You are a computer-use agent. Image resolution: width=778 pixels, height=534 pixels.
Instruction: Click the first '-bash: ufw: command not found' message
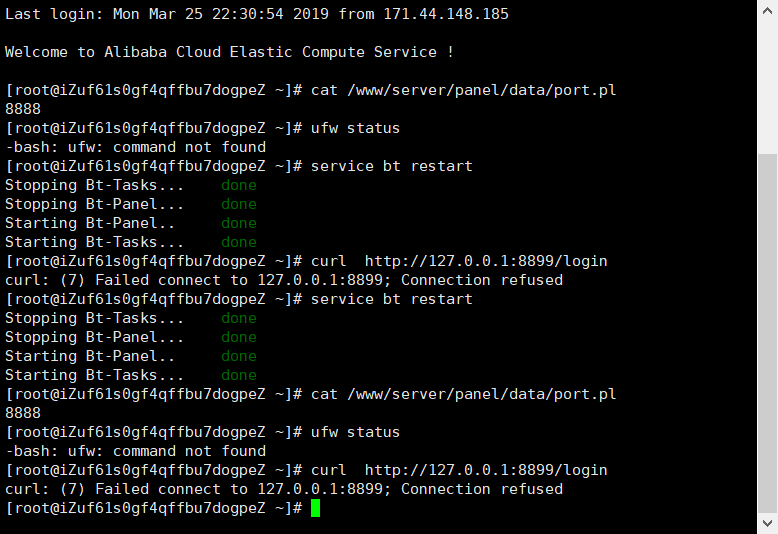135,147
